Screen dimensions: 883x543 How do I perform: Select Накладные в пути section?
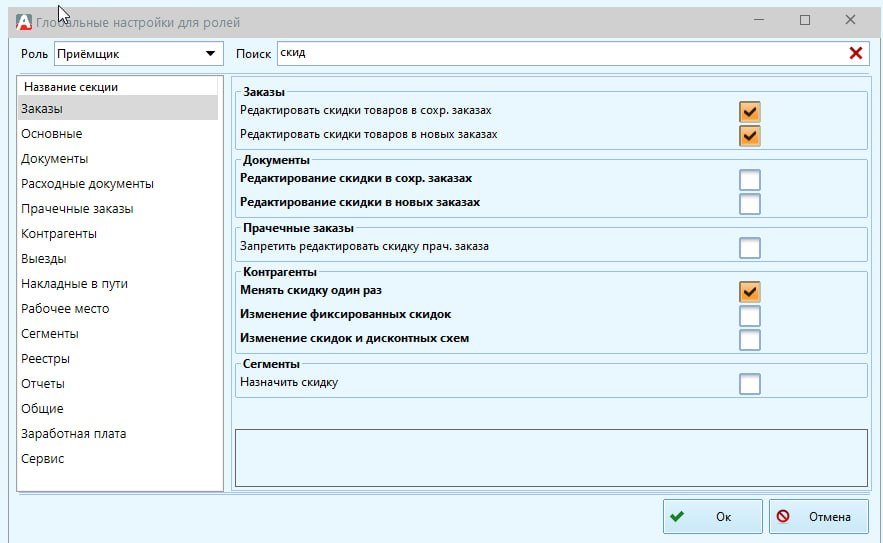tap(118, 283)
